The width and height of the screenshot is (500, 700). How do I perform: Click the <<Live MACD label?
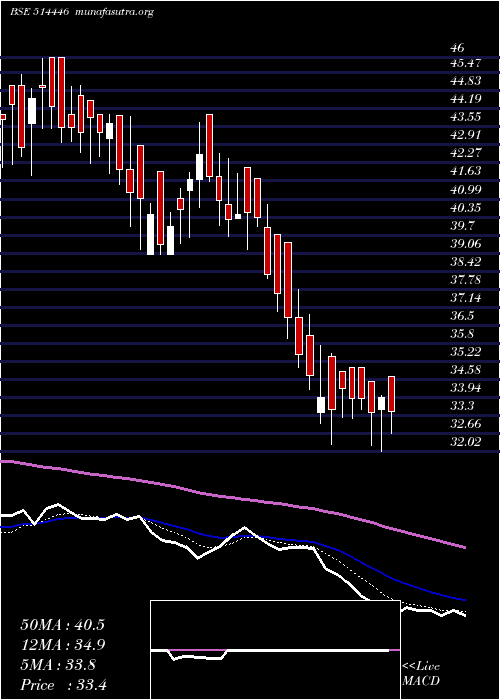421,674
